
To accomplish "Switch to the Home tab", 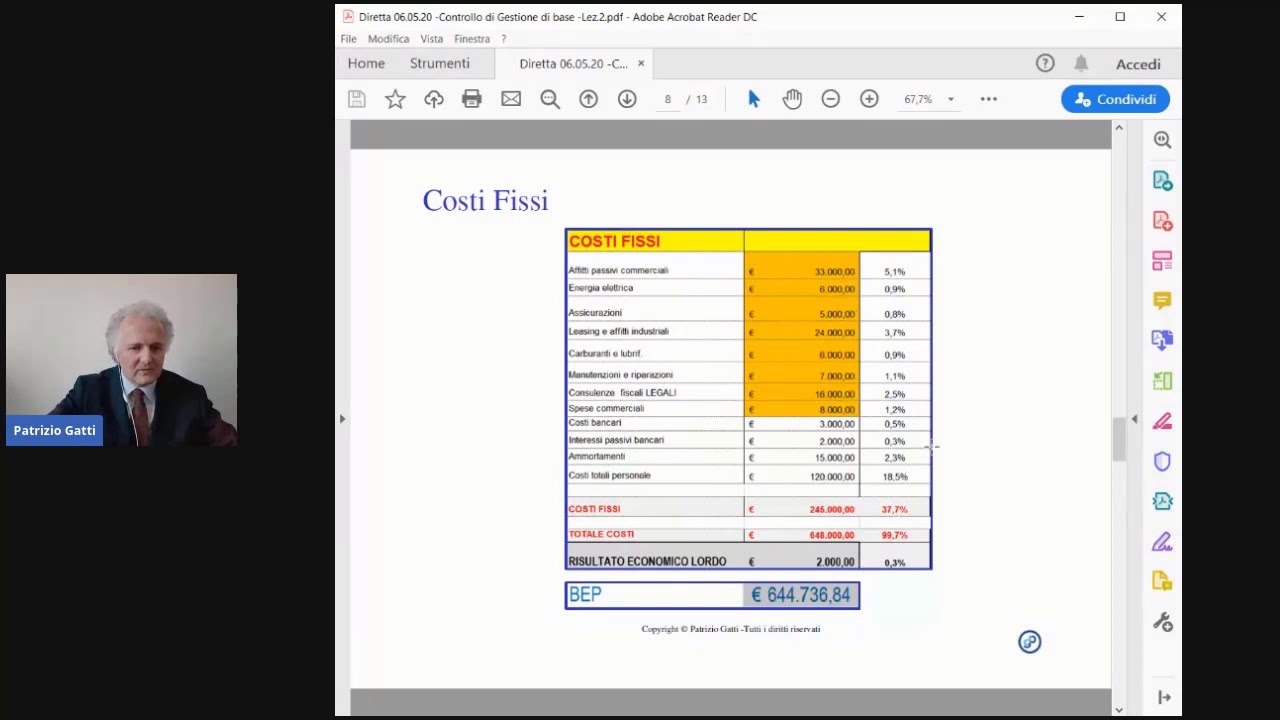I will (x=366, y=63).
